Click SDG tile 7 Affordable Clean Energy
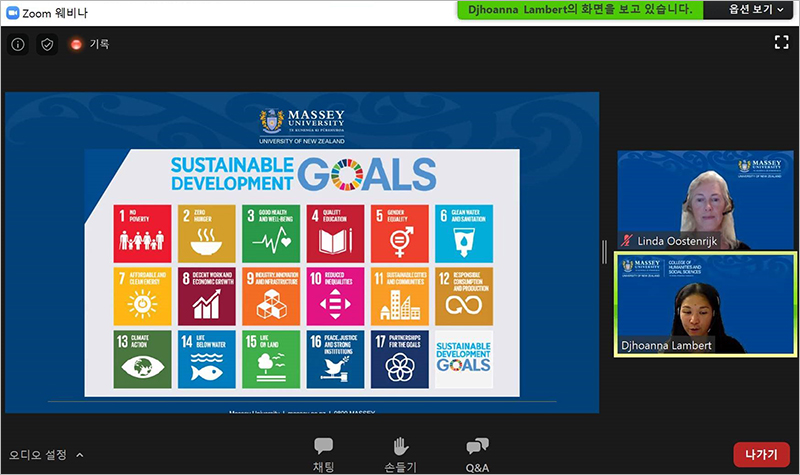Image resolution: width=800 pixels, height=475 pixels. (142, 296)
